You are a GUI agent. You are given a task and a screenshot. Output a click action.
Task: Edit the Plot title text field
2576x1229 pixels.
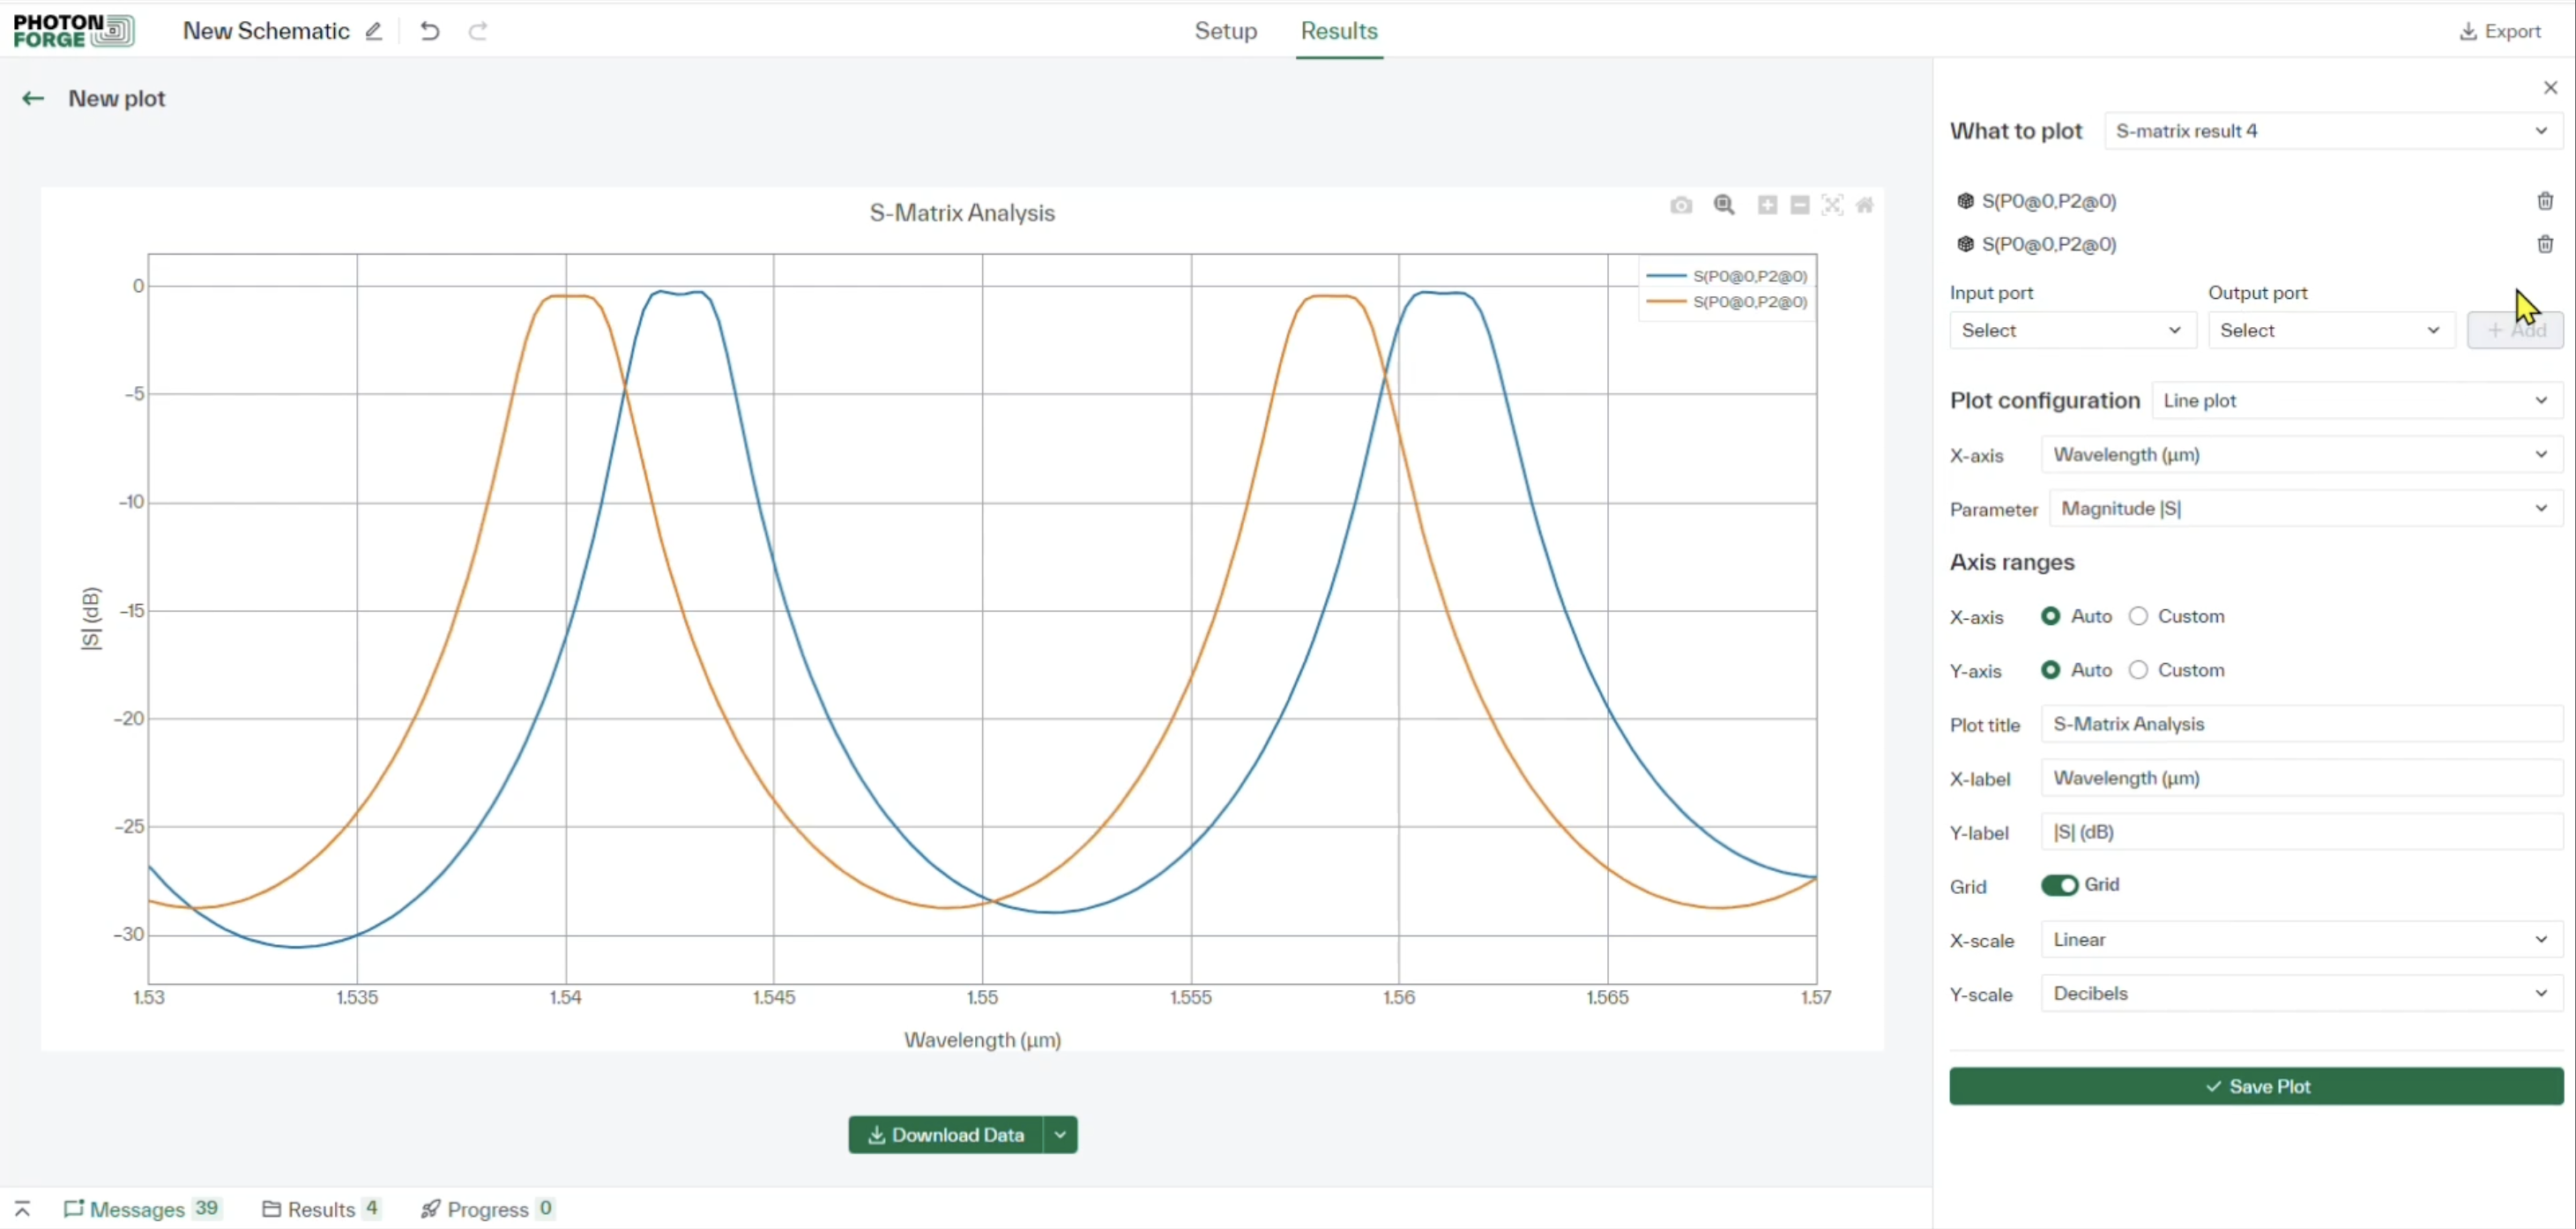2300,723
